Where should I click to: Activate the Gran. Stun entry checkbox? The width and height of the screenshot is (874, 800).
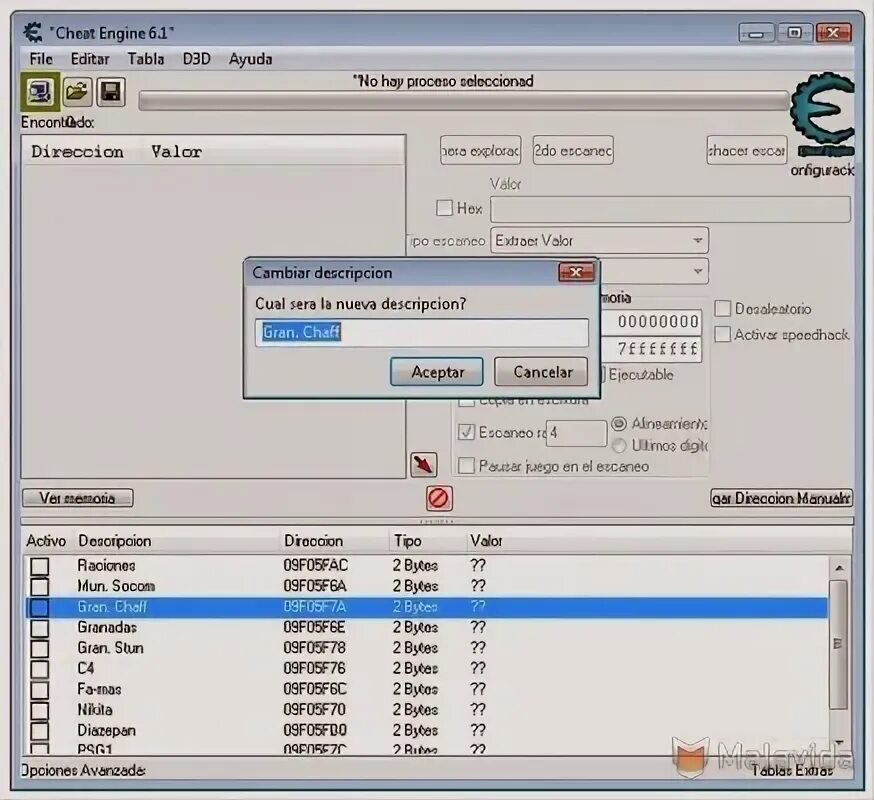click(40, 648)
